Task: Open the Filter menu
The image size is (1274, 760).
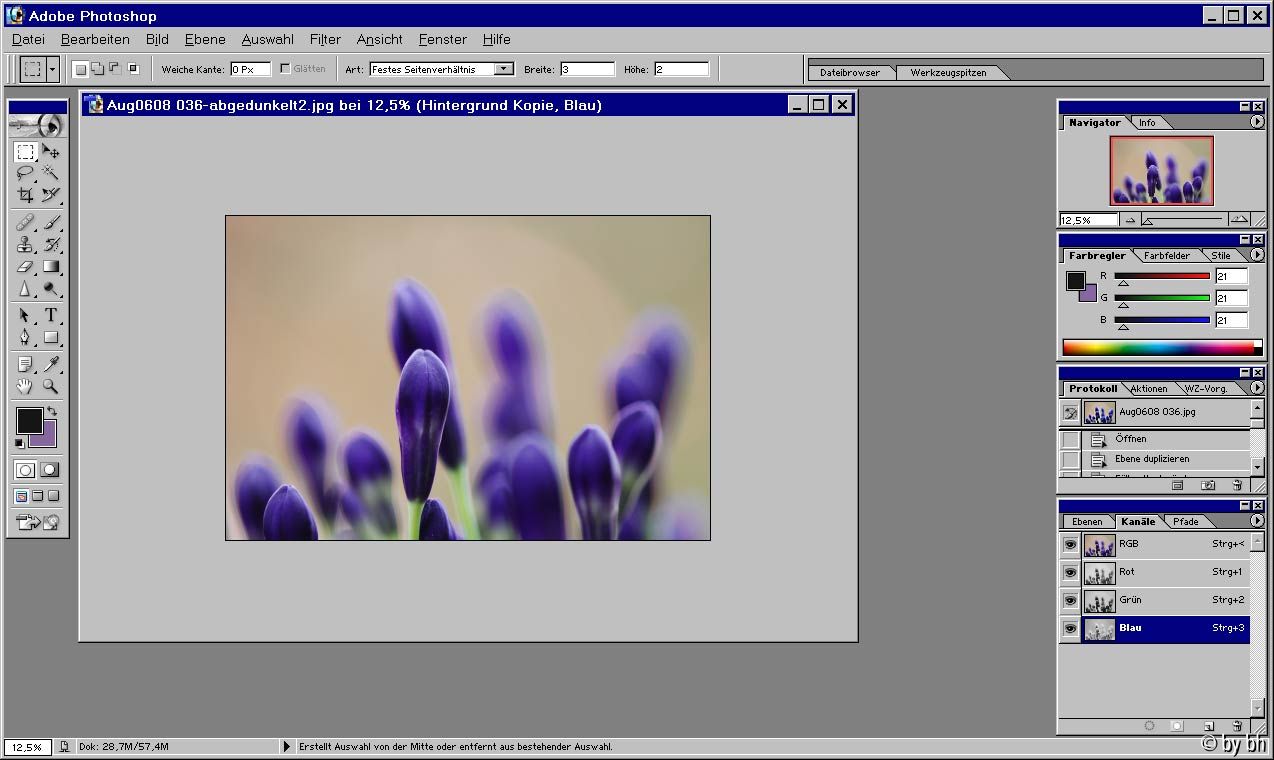Action: (325, 39)
